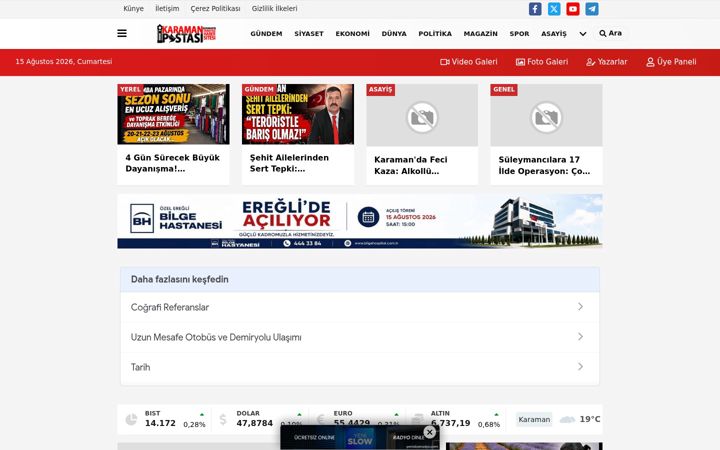
Task: Open the Çerez Politikası link
Action: [x=215, y=8]
